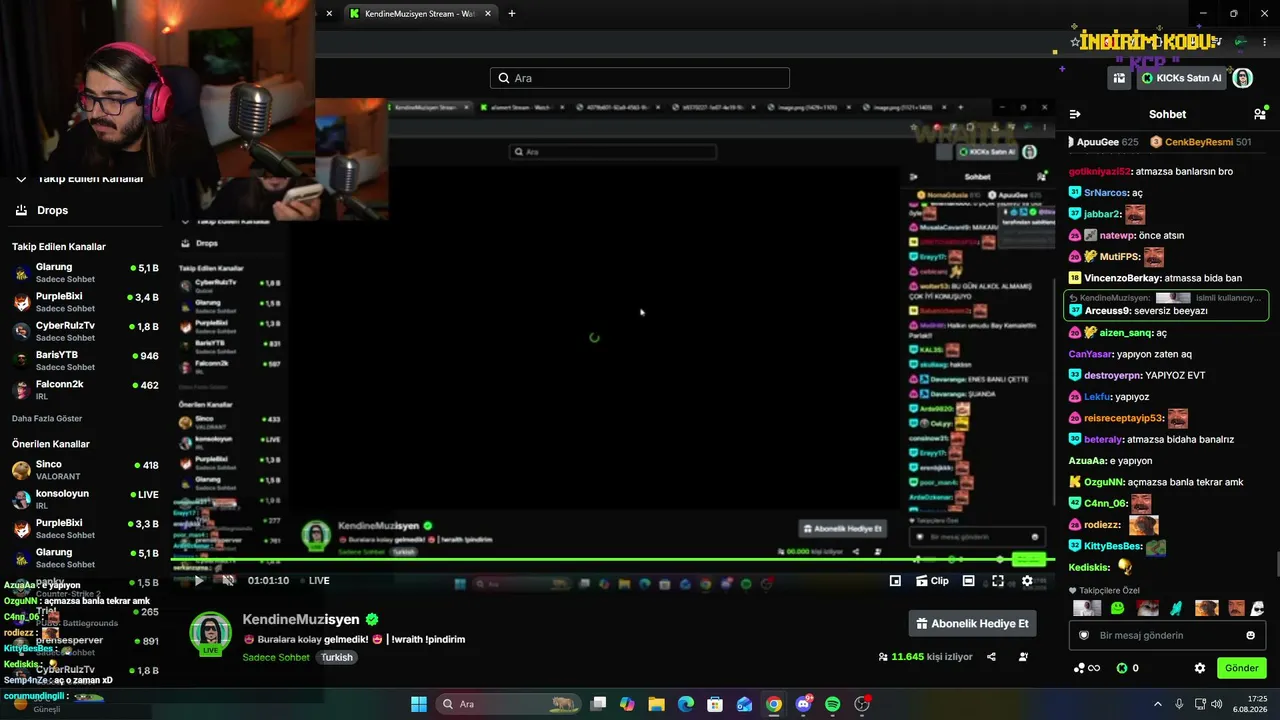Open CyberRulzTv in followed channels list
1280x720 pixels.
[x=85, y=331]
